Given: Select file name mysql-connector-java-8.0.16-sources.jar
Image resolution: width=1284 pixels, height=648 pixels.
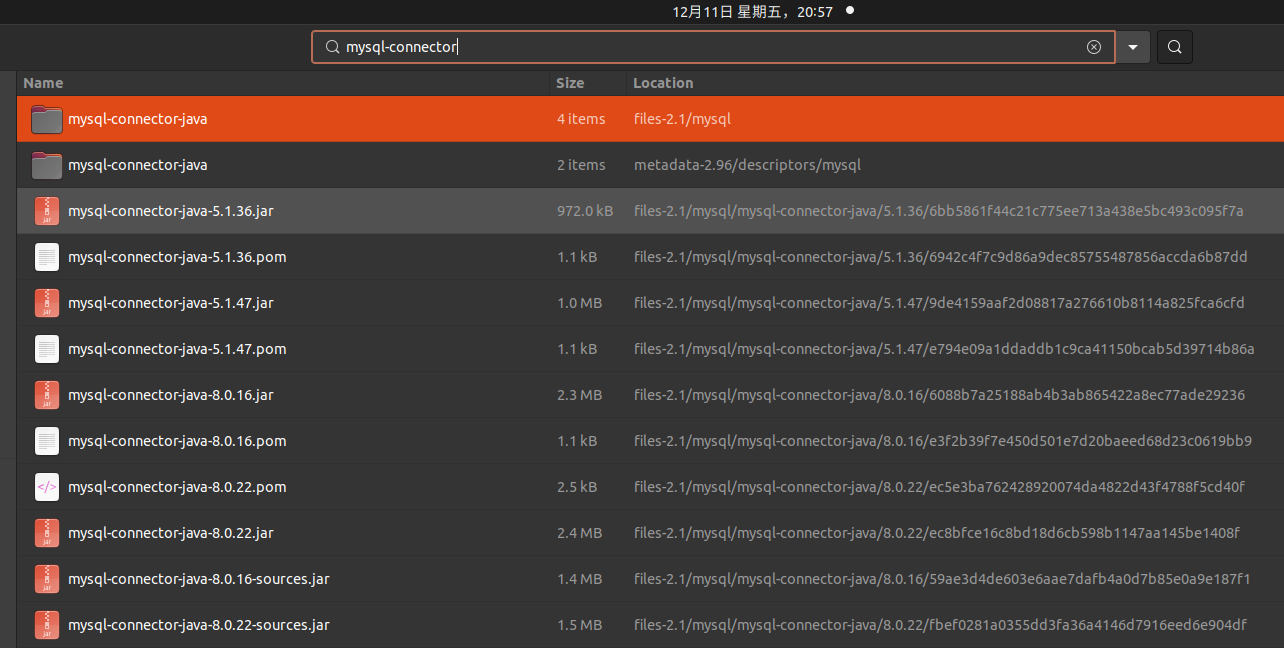Looking at the screenshot, I should 199,579.
